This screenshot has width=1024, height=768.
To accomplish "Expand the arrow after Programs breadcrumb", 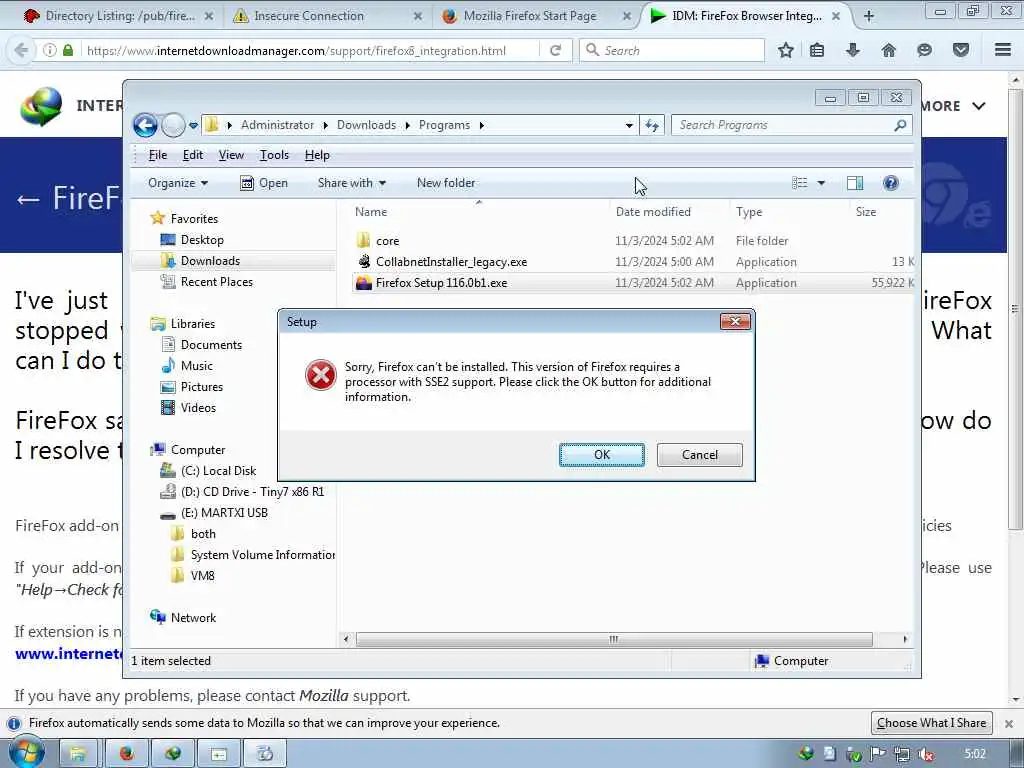I will 481,125.
